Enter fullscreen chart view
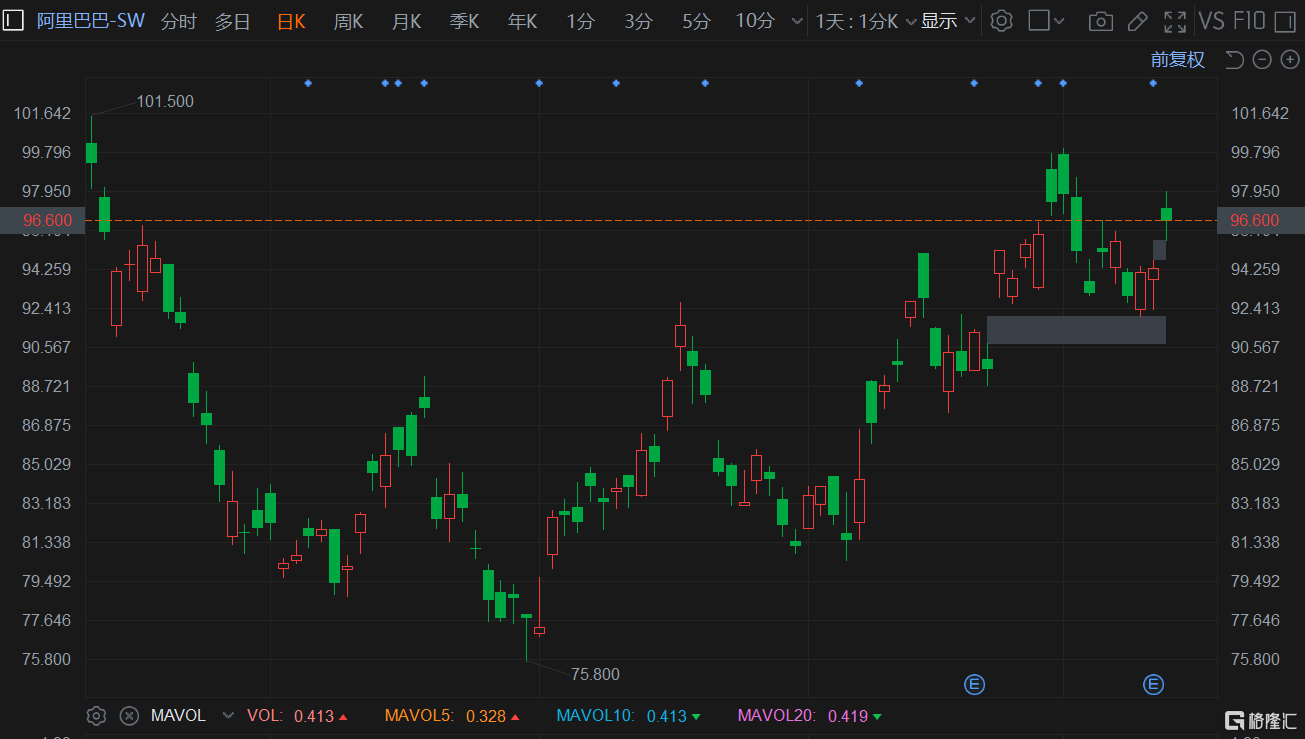This screenshot has width=1305, height=739. 1176,21
